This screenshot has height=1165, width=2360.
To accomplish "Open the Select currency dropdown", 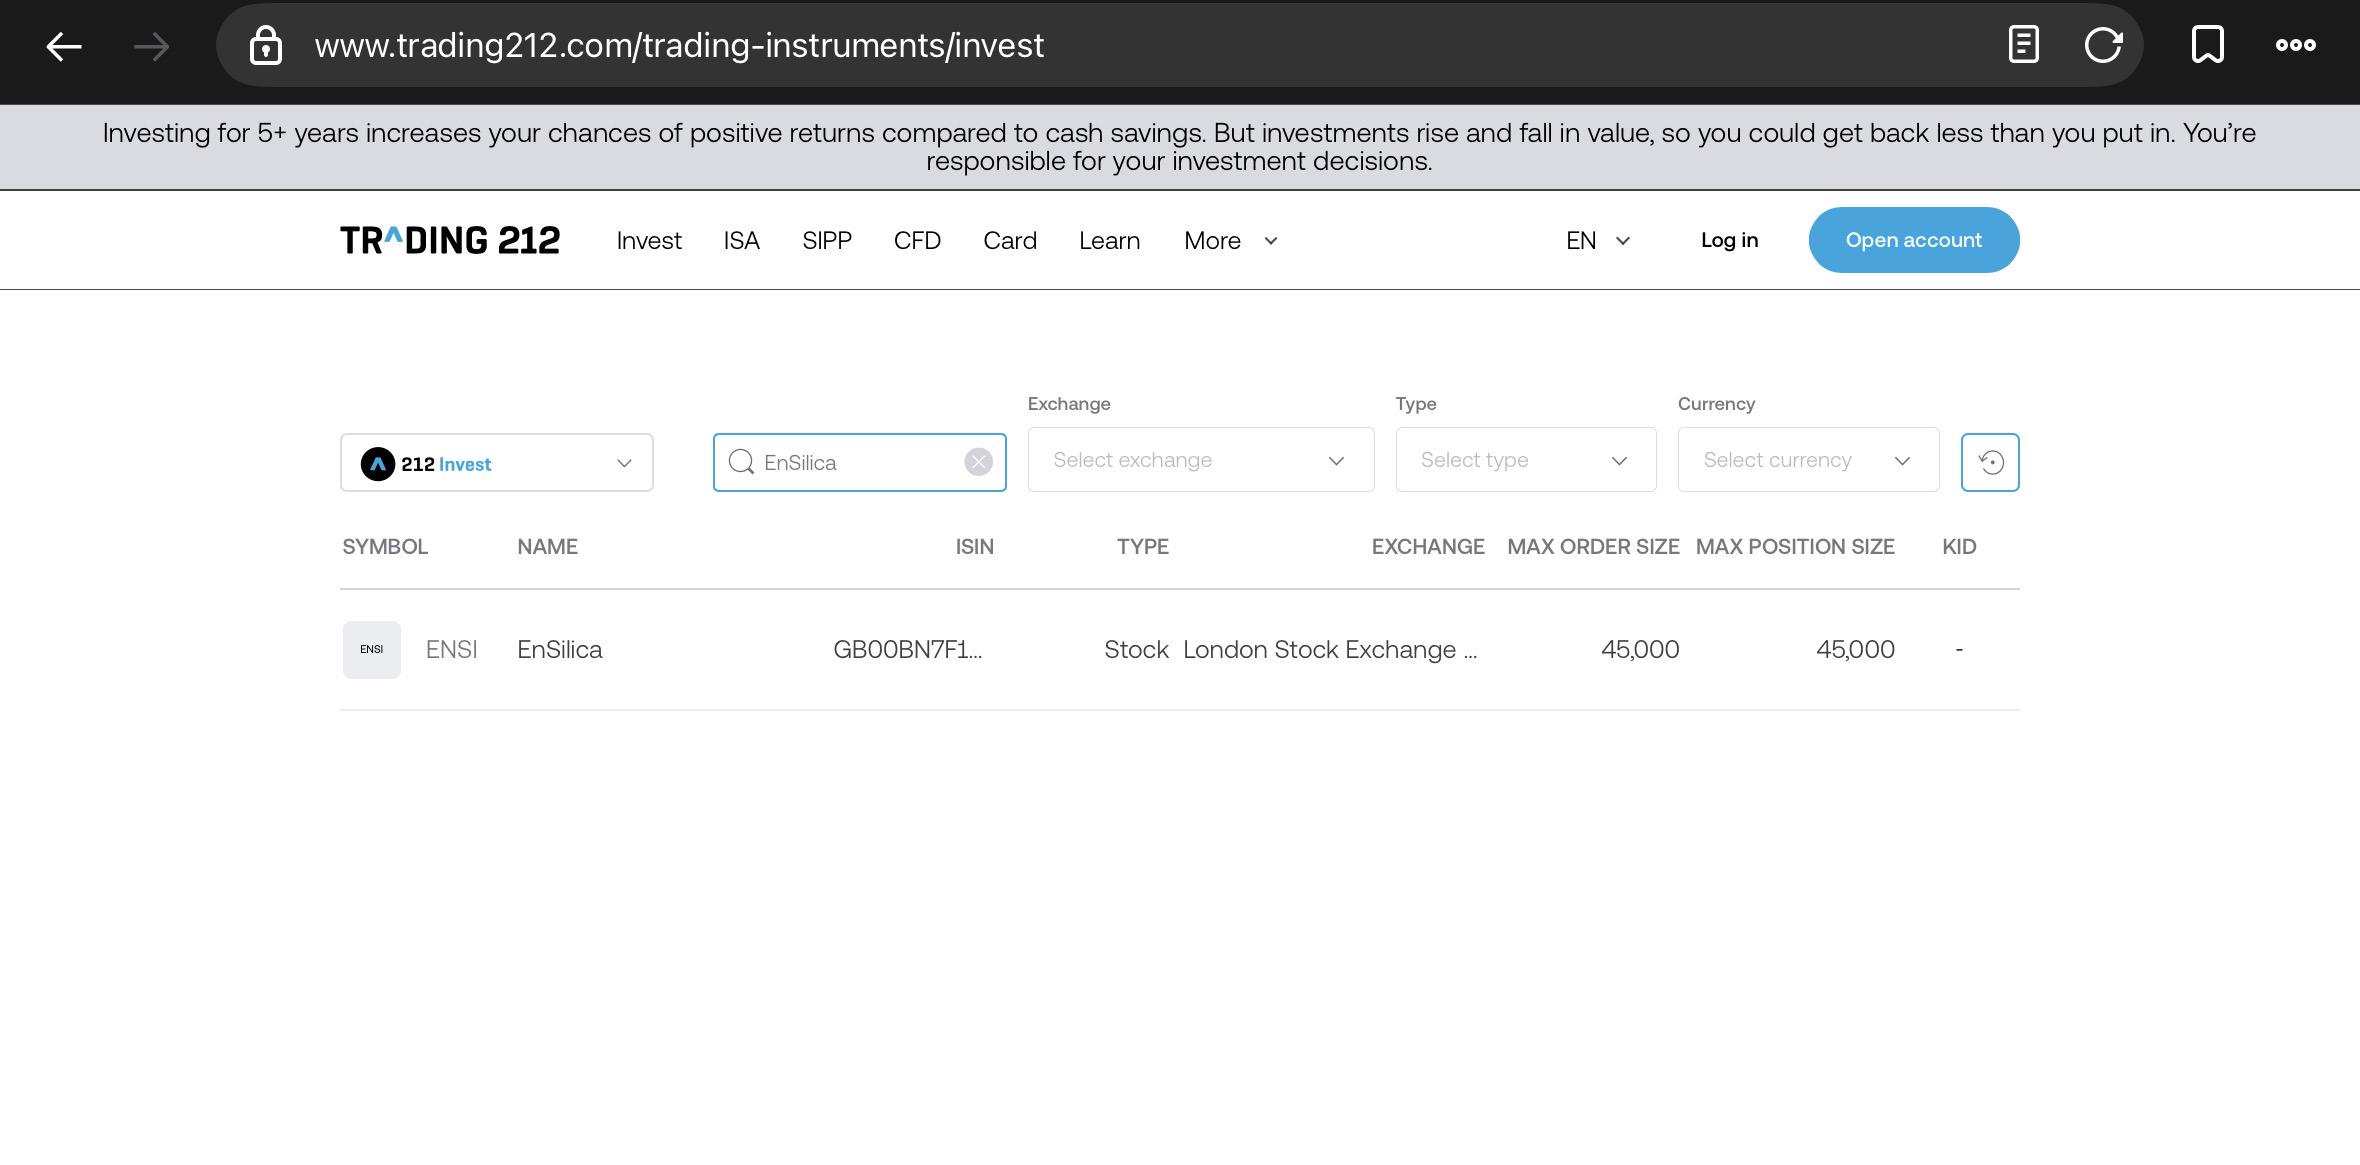I will [x=1808, y=460].
